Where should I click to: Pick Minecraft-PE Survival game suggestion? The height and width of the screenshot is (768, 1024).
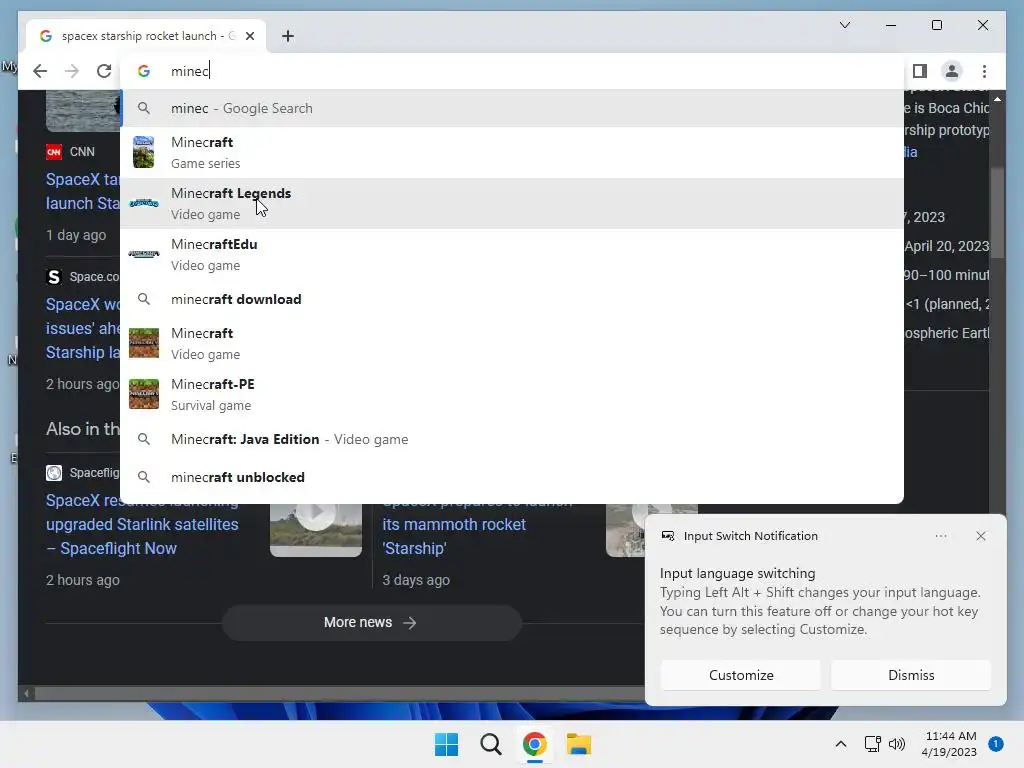point(513,394)
